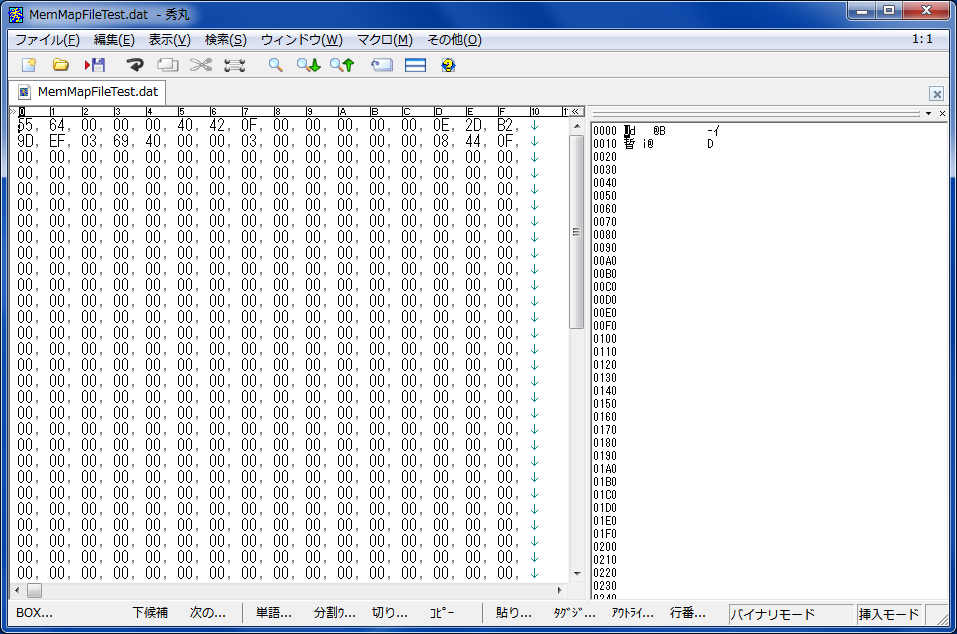Click the Copy icon in toolbar
Viewport: 957px width, 634px height.
[167, 65]
